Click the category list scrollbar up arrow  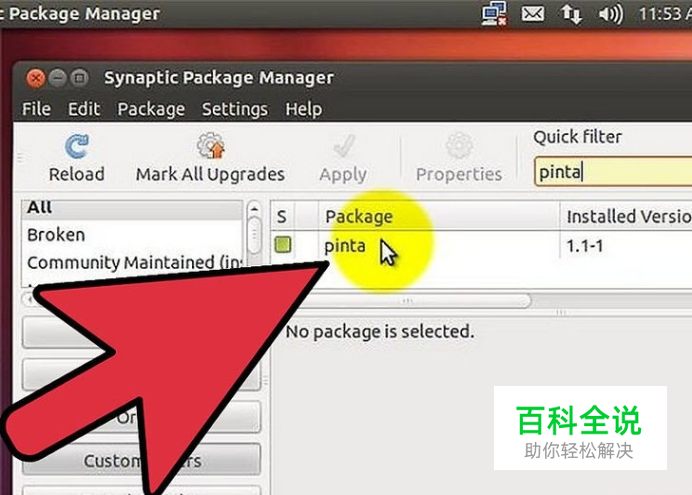254,209
